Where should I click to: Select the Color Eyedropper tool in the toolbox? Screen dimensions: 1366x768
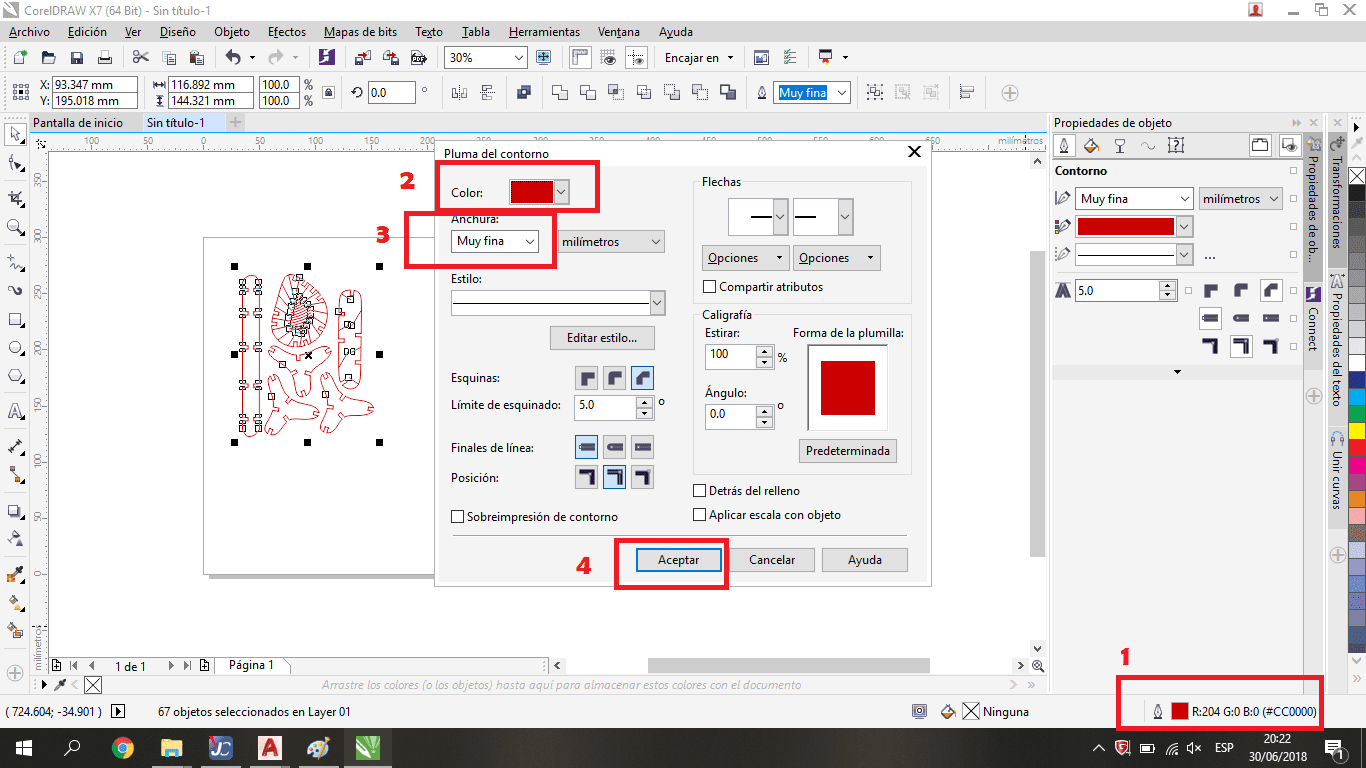(x=15, y=575)
